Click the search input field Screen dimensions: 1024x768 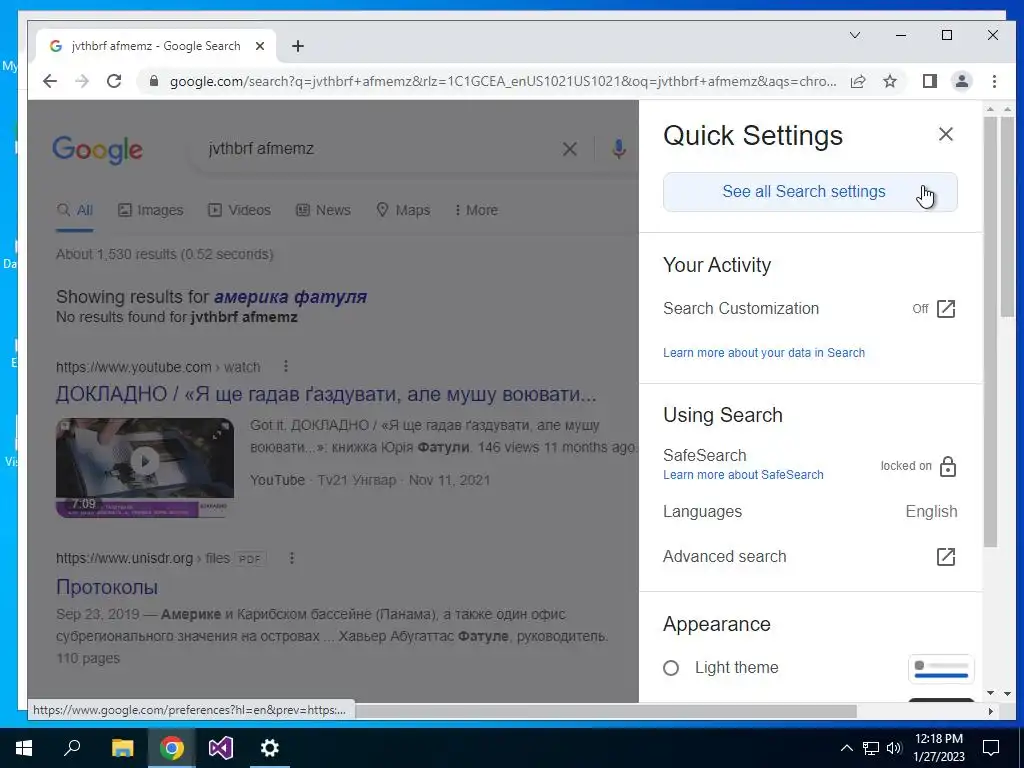coord(379,149)
